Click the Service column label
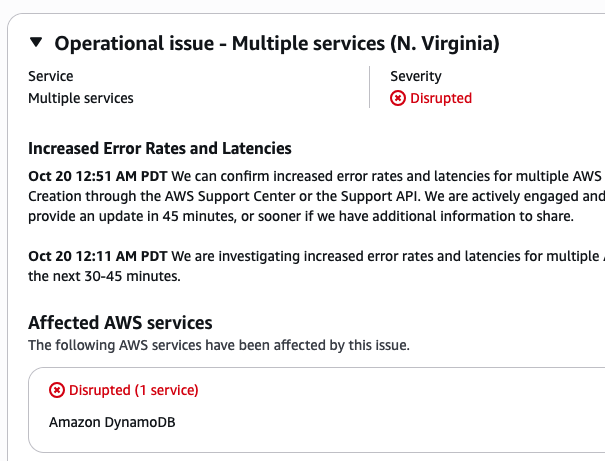Image resolution: width=605 pixels, height=461 pixels. 50,76
